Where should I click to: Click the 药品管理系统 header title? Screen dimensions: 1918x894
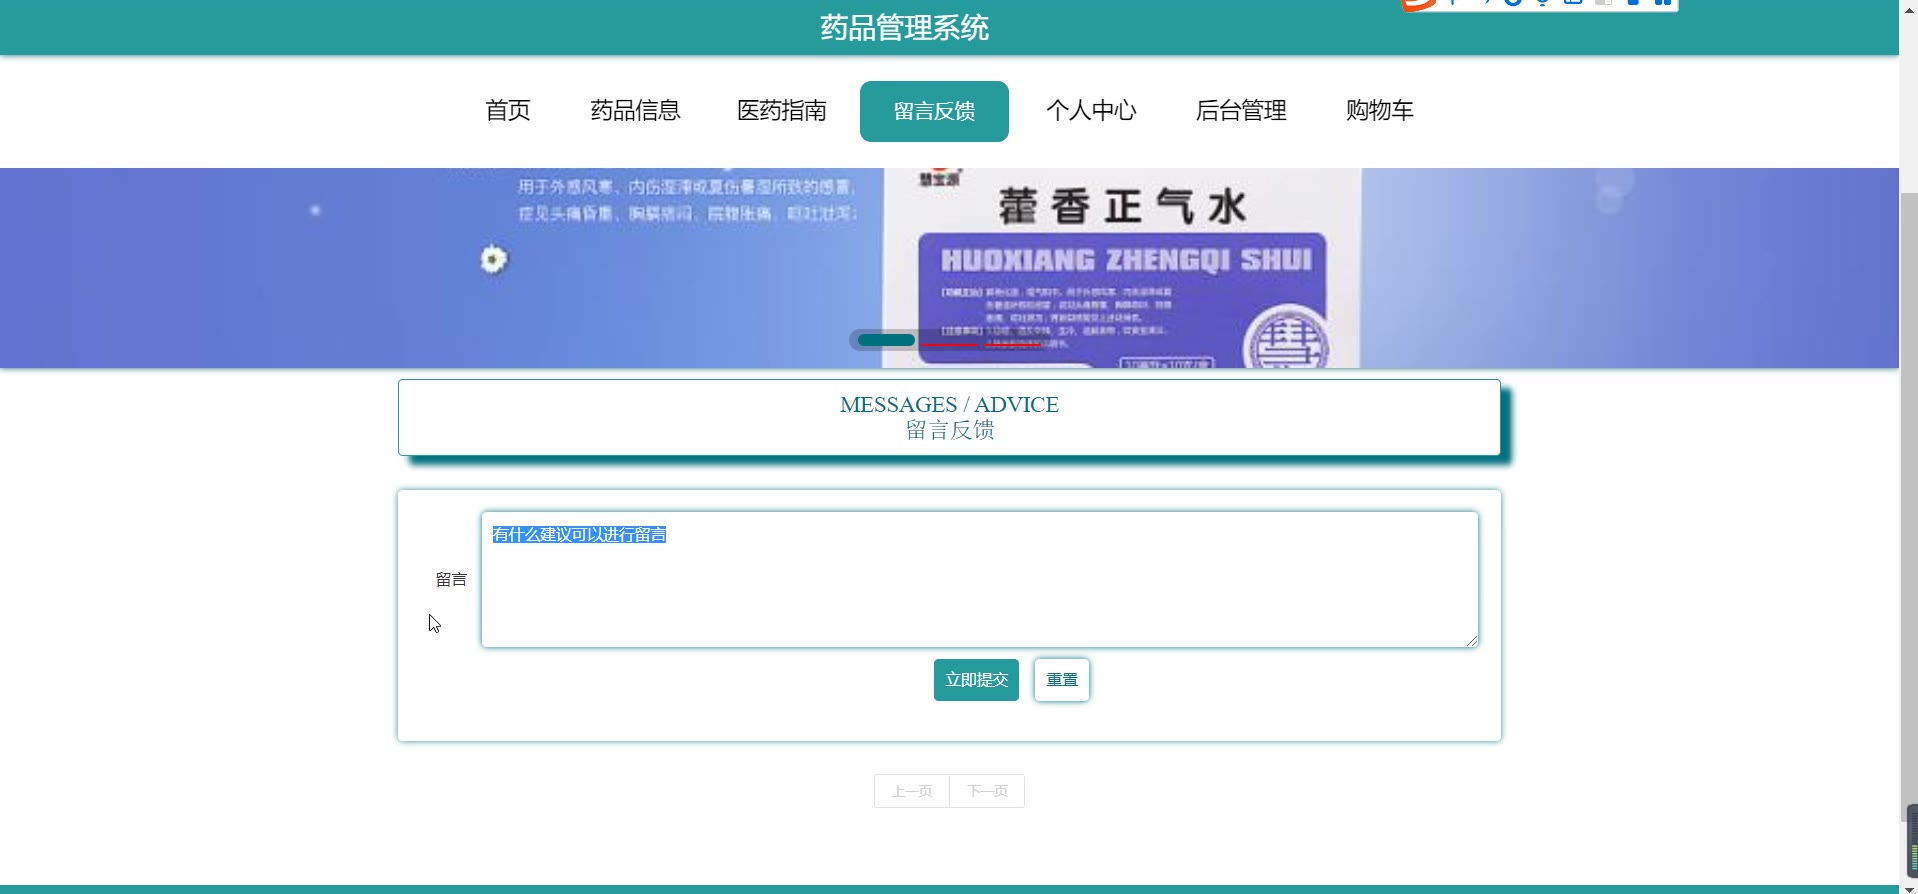click(905, 28)
